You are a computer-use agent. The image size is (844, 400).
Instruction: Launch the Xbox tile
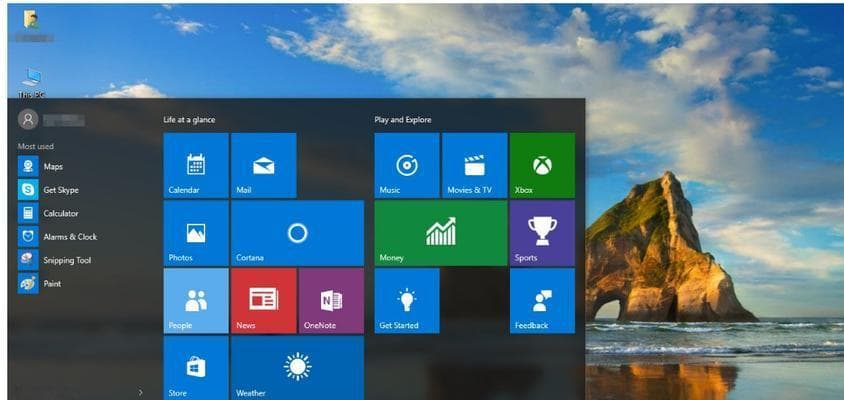click(542, 165)
